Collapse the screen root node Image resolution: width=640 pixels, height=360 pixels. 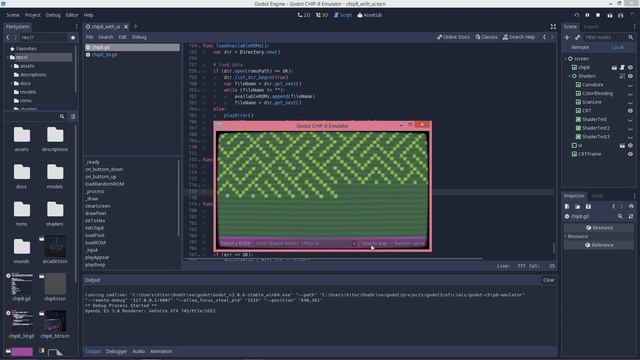click(566, 59)
